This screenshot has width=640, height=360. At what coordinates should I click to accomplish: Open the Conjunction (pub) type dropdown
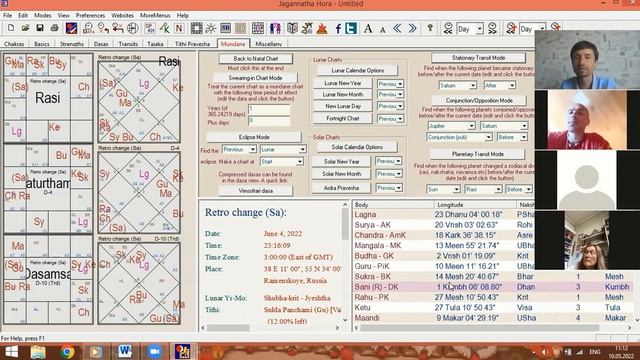(x=459, y=137)
